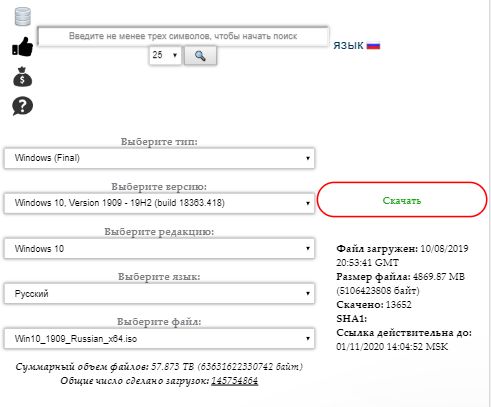The height and width of the screenshot is (407, 491).
Task: Click the total downloads number 145754864
Action: click(235, 381)
